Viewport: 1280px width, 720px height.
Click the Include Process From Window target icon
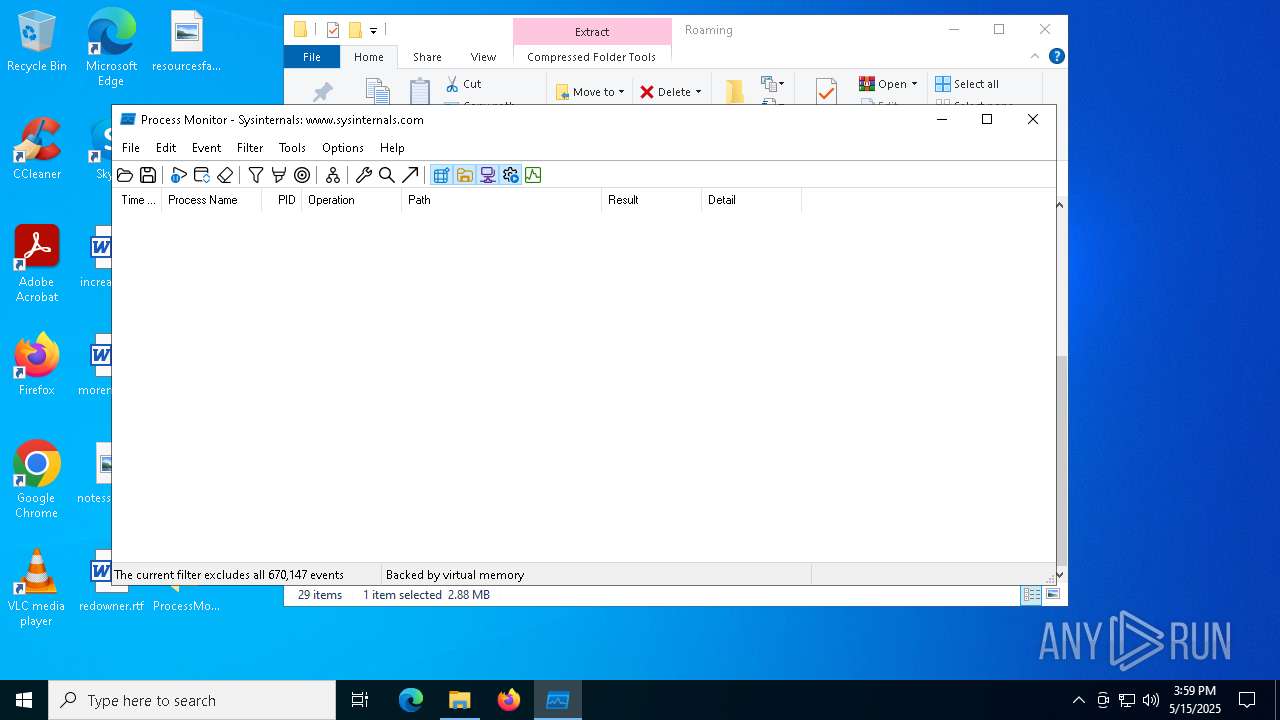[302, 175]
